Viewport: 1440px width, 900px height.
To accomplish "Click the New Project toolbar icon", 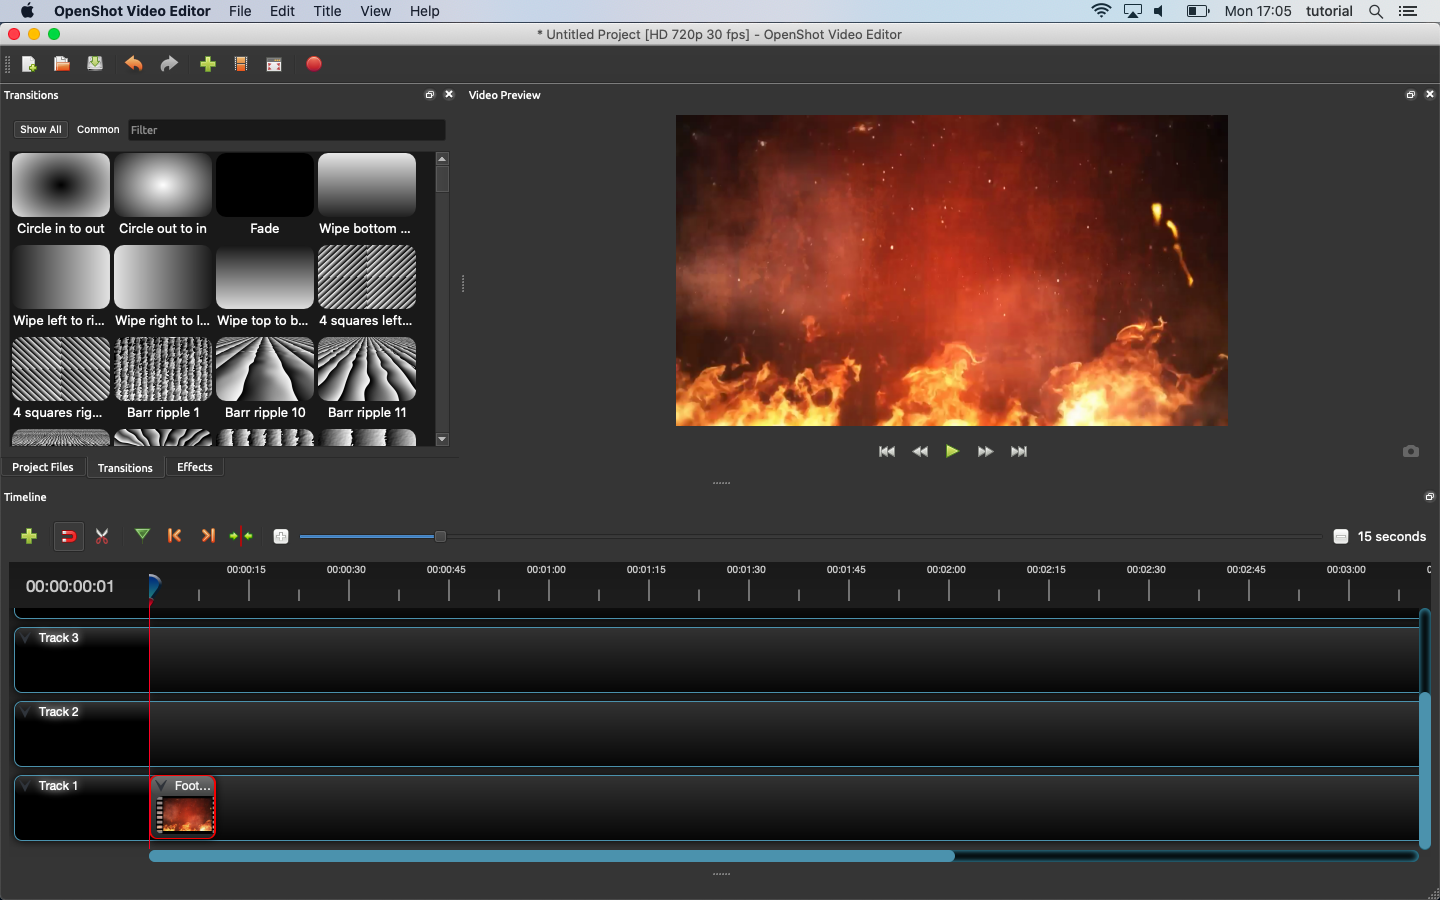I will coord(29,64).
